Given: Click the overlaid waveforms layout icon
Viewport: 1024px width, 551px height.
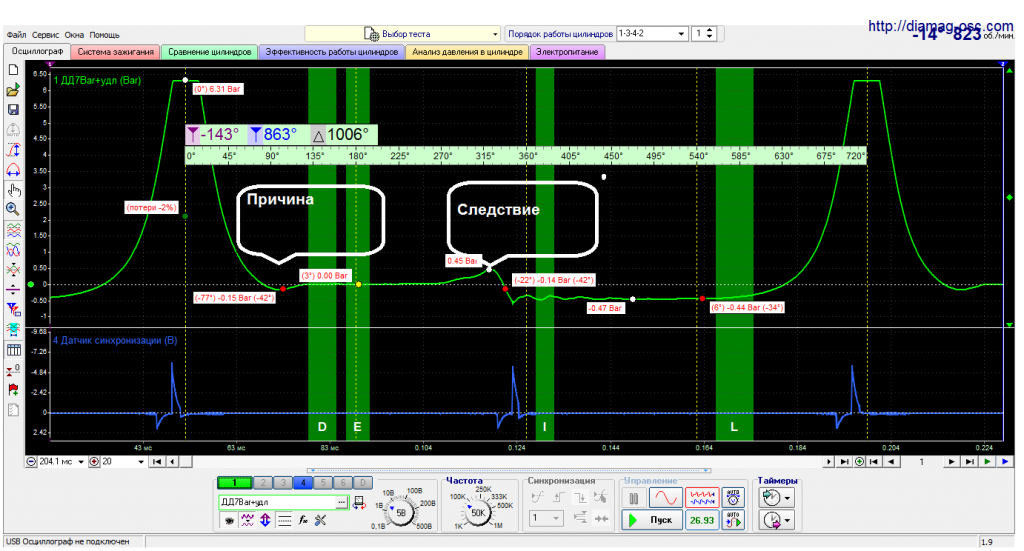Looking at the screenshot, I should click(x=13, y=250).
